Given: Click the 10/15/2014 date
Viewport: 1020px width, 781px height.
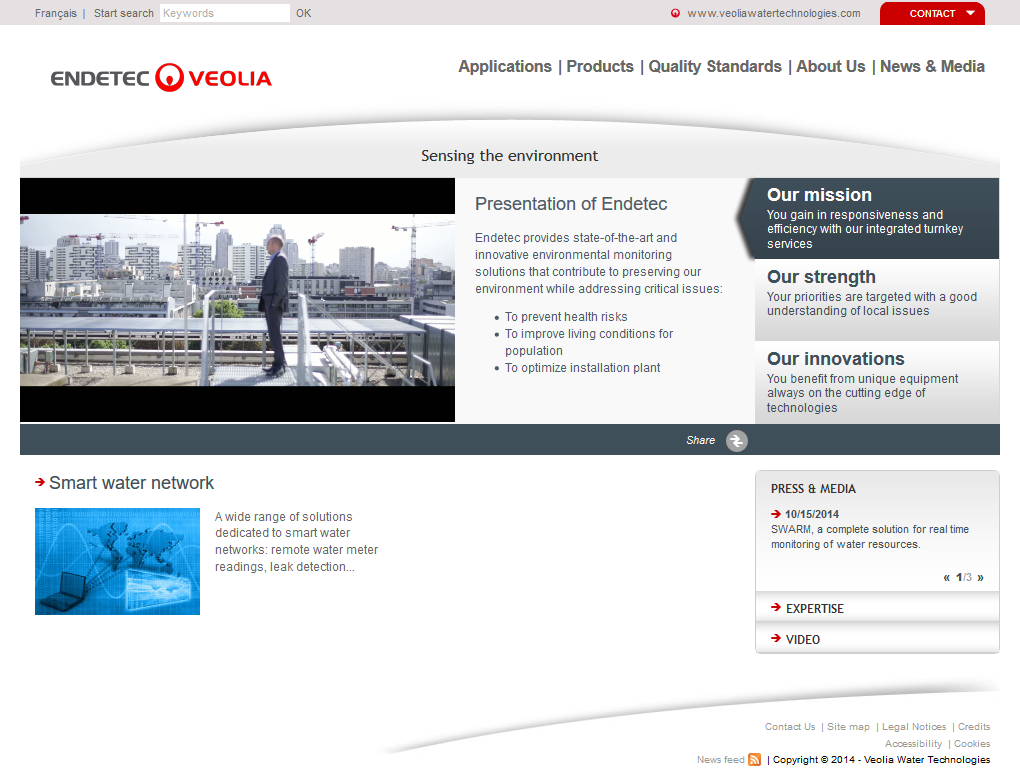Looking at the screenshot, I should coord(812,514).
